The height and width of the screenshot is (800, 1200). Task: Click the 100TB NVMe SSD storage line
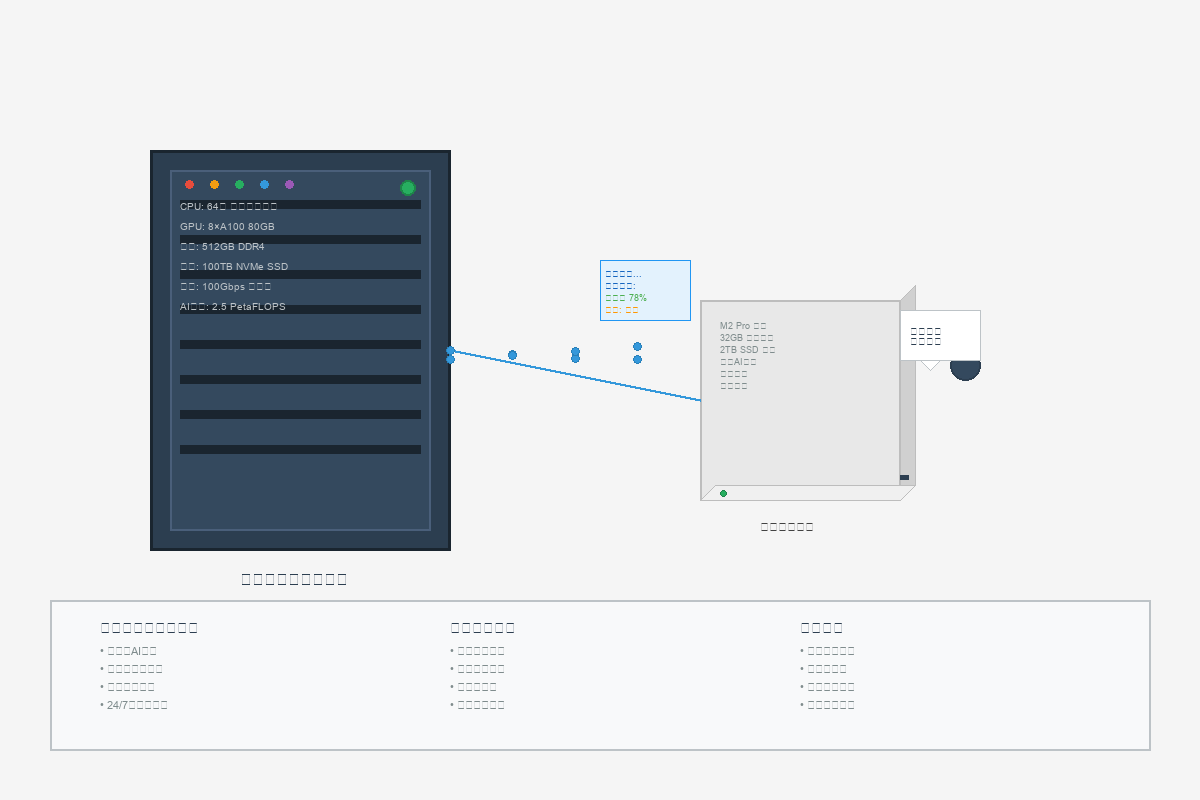tap(233, 267)
